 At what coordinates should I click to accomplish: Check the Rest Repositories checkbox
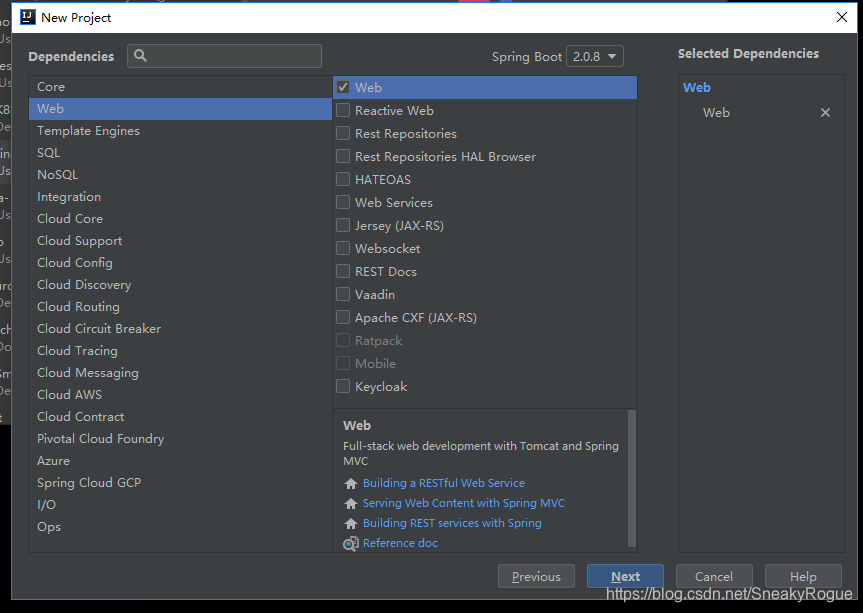pyautogui.click(x=343, y=133)
